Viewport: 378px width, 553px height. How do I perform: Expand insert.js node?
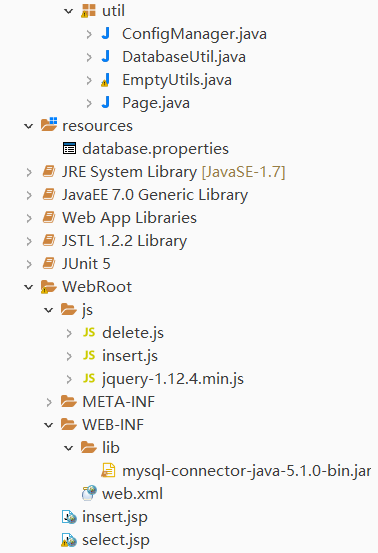coord(69,356)
